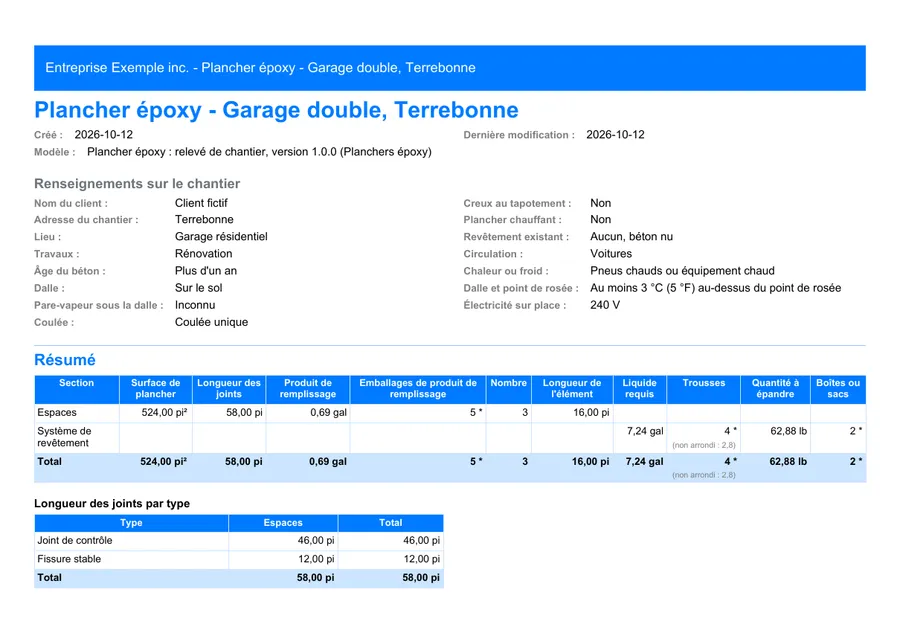Select the date next to 'Créé :'

click(x=103, y=135)
